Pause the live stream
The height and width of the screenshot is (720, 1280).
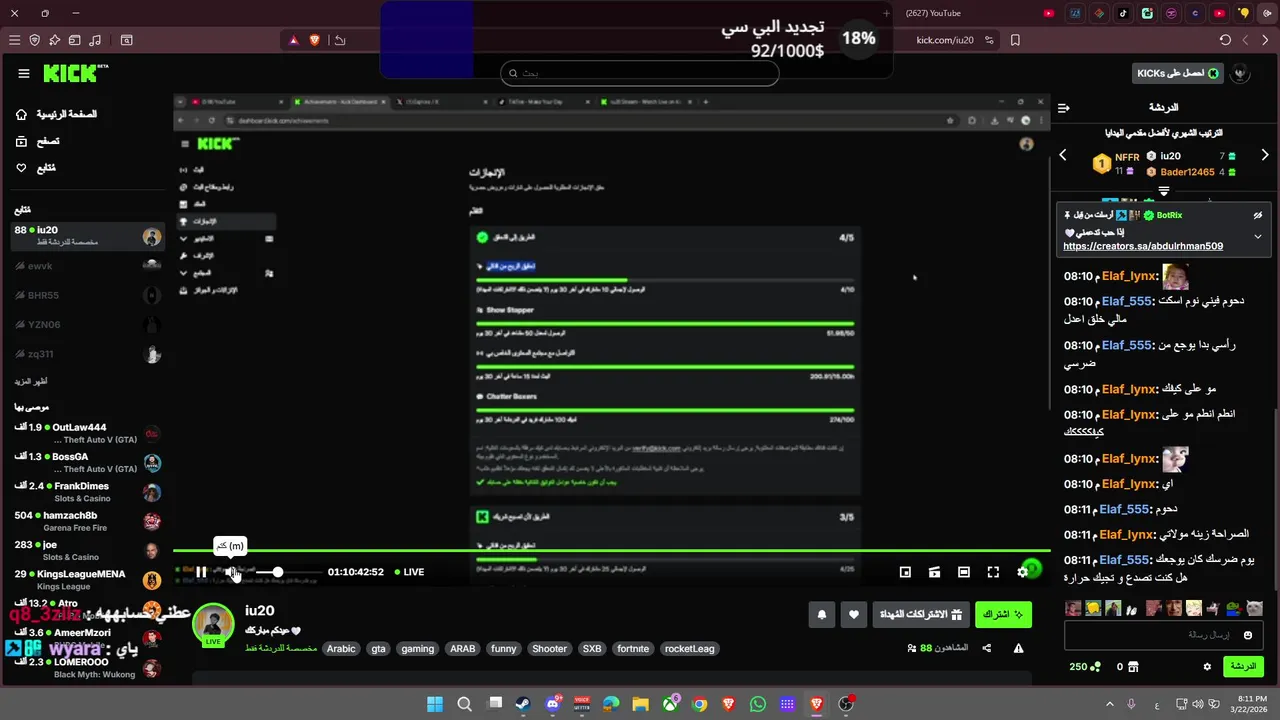click(x=201, y=572)
